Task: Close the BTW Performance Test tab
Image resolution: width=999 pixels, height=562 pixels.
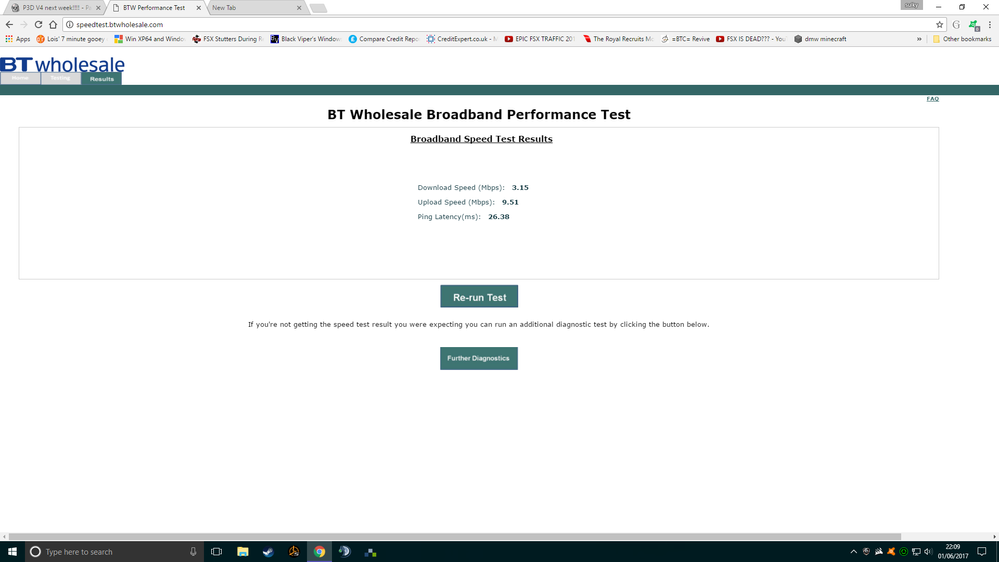Action: pyautogui.click(x=198, y=8)
